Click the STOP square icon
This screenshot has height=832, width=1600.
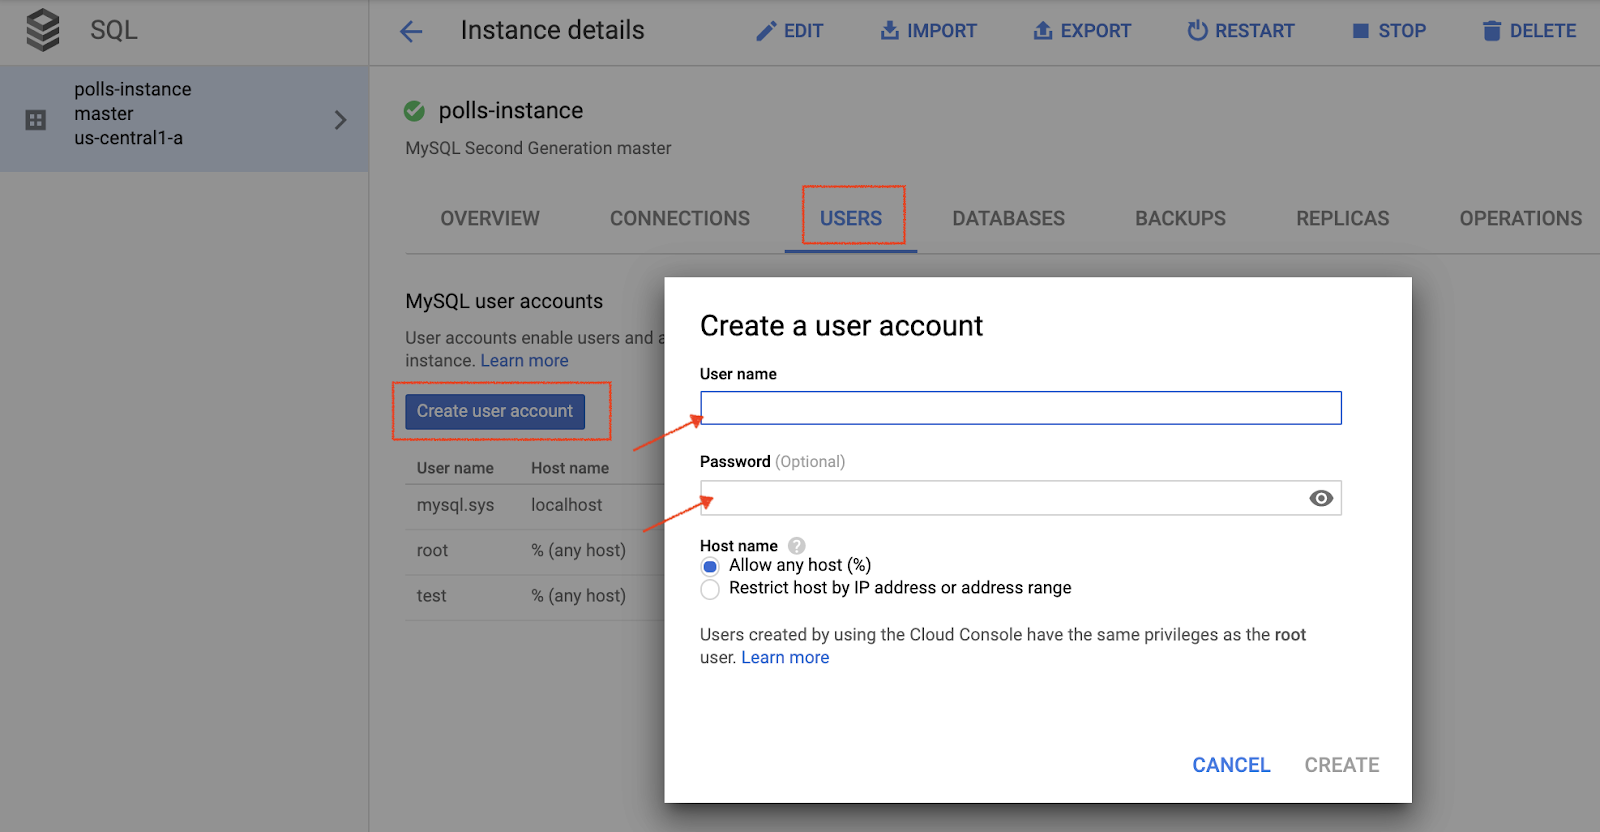point(1360,31)
